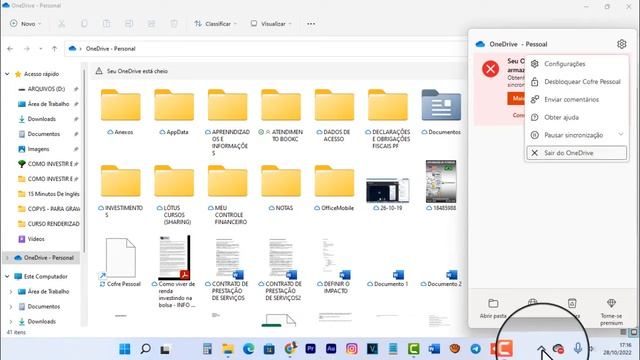Show hidden system tray icons chevron
640x360 pixels.
541,349
